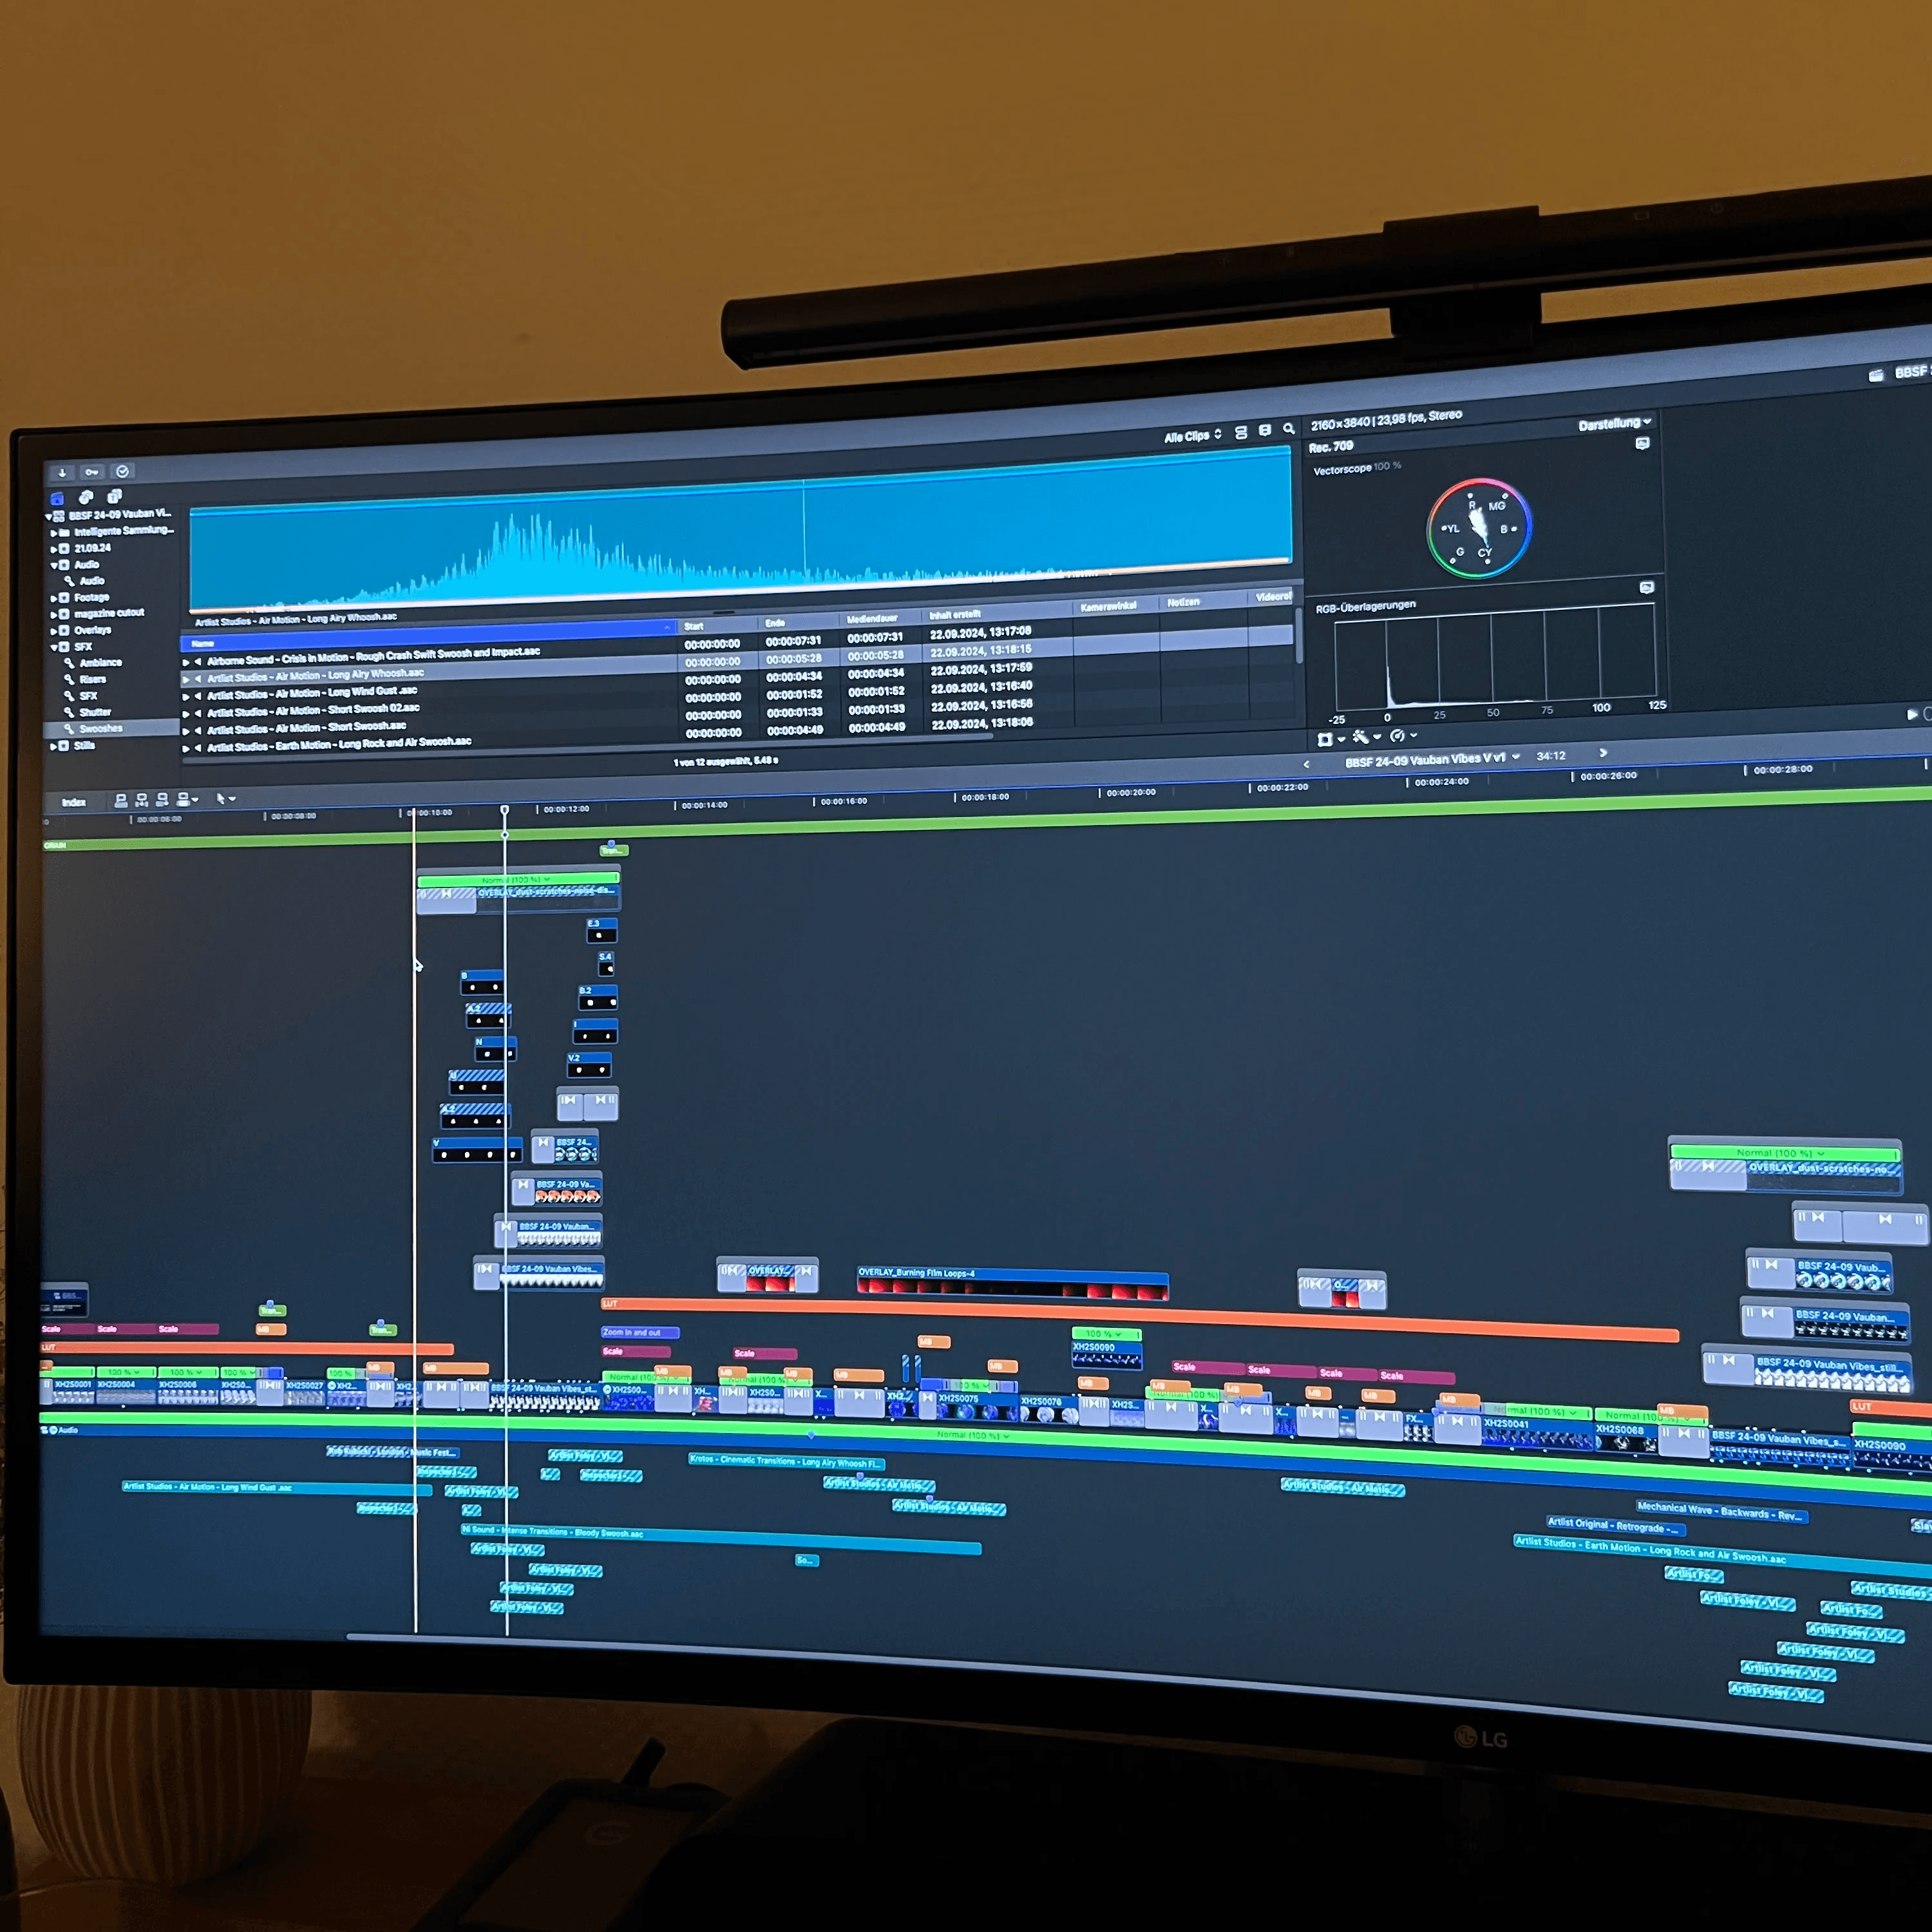
Task: Select the Swooshes keyword collection
Action: [100, 729]
